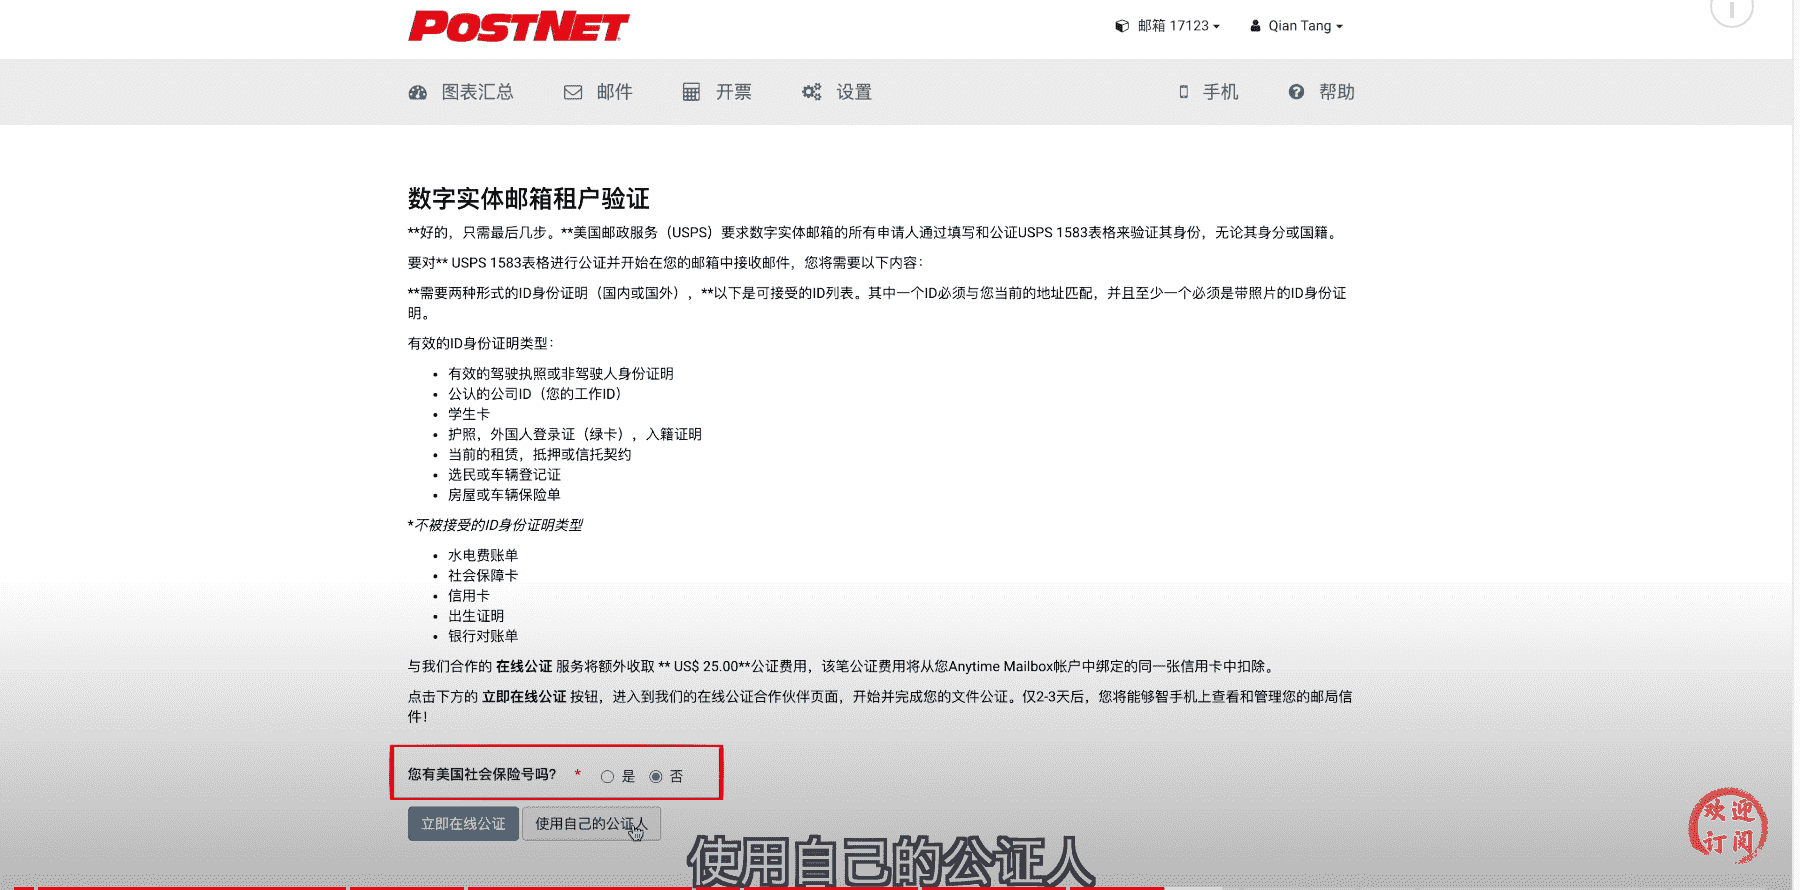Click the info circle icon at top right
The height and width of the screenshot is (890, 1800).
tap(1731, 10)
